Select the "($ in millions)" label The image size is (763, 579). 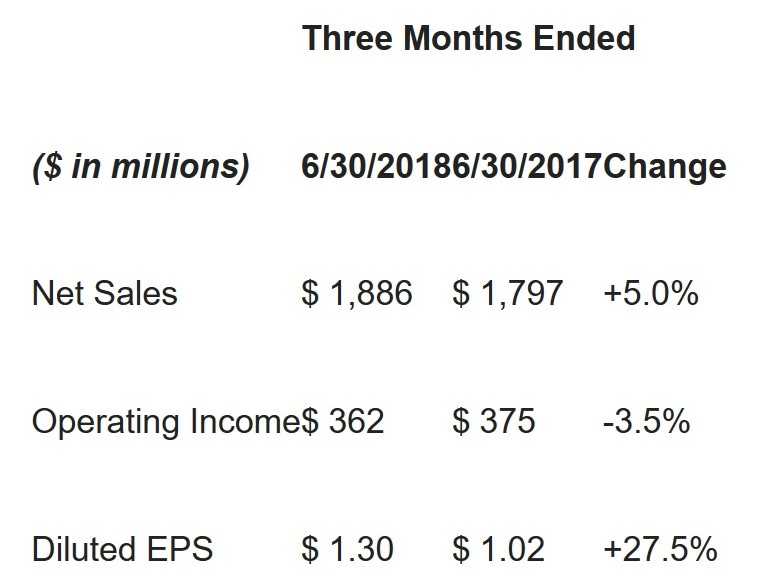[140, 166]
